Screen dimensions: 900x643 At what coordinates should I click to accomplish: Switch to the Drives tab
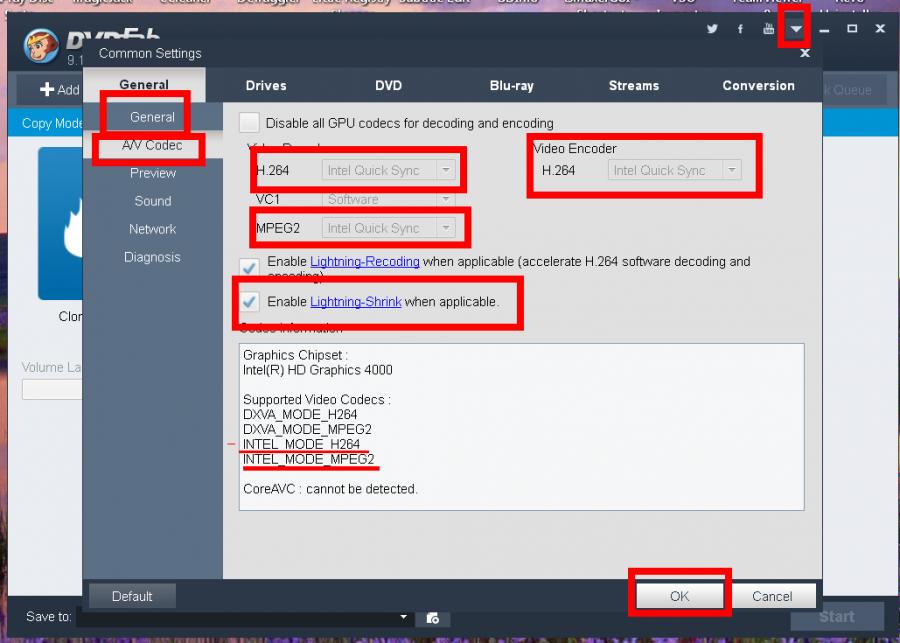click(266, 86)
